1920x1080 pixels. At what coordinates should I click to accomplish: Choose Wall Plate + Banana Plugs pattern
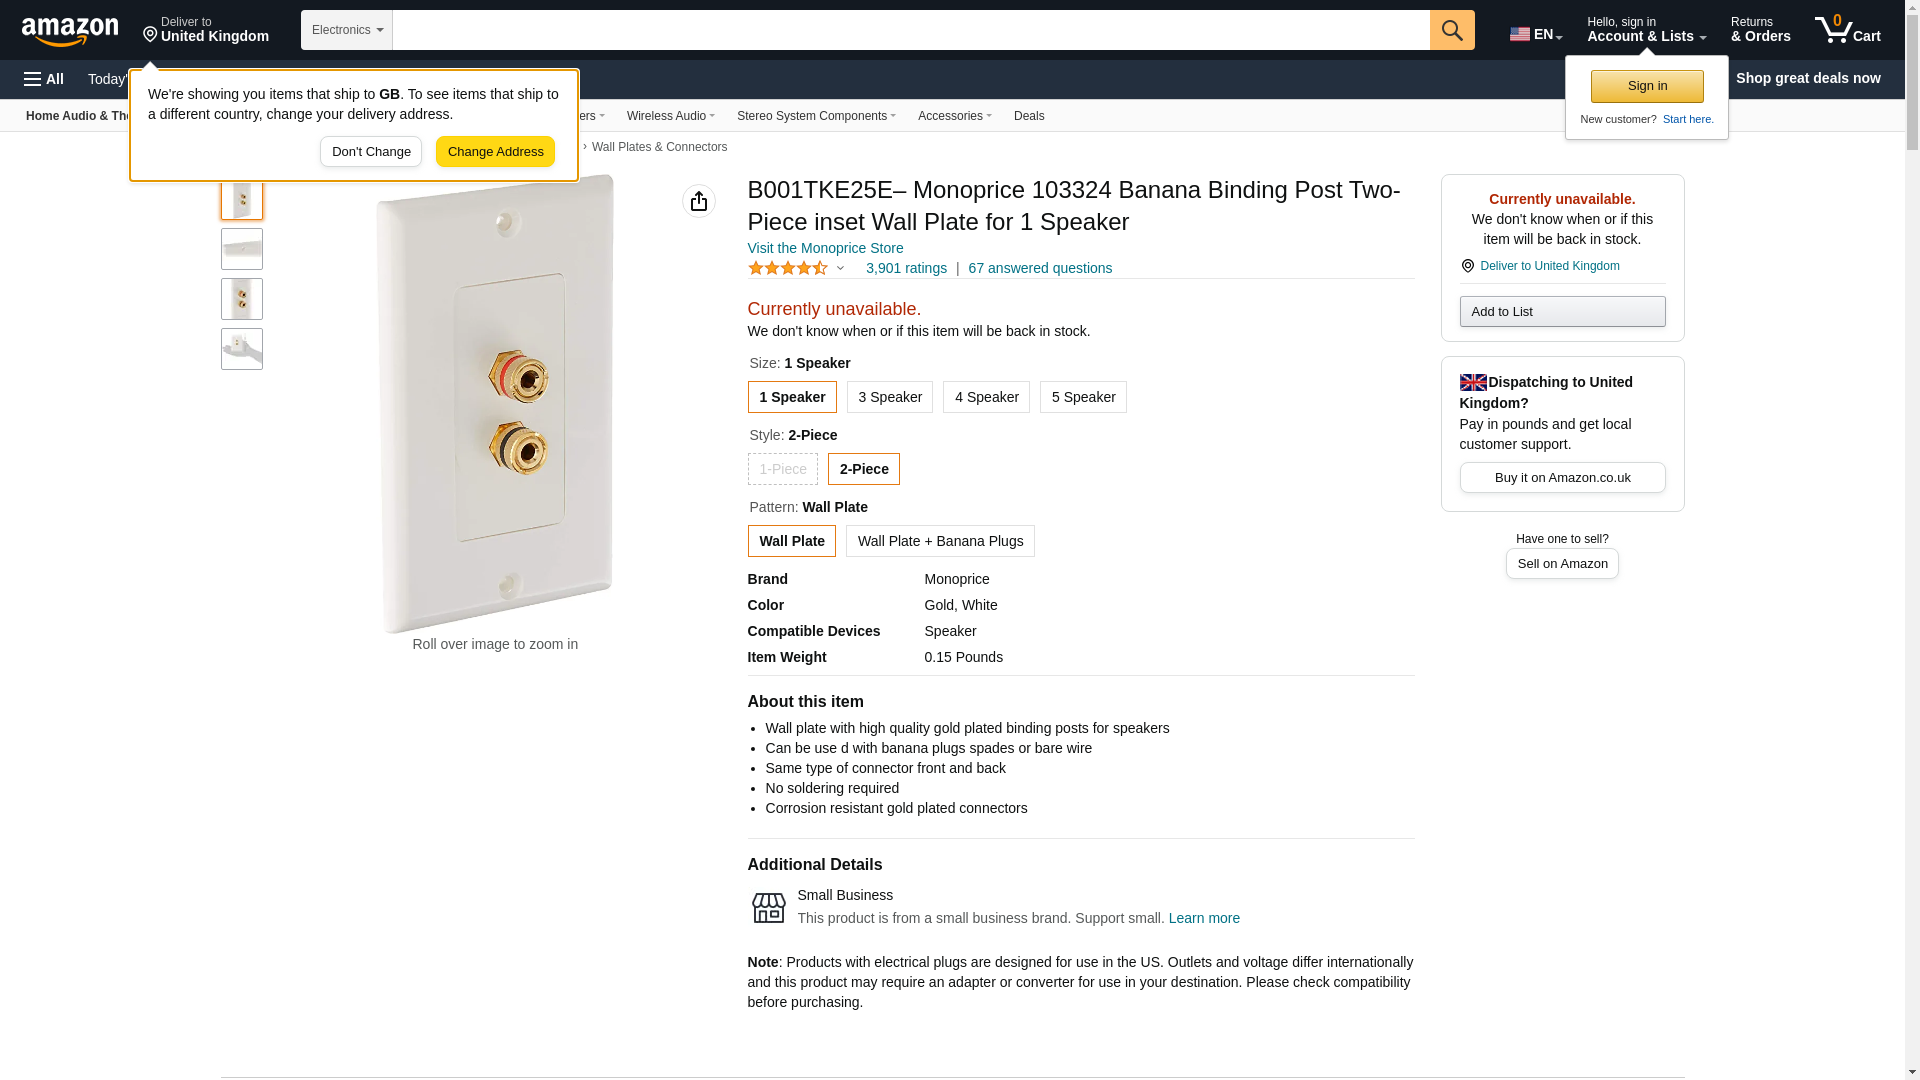(x=940, y=541)
